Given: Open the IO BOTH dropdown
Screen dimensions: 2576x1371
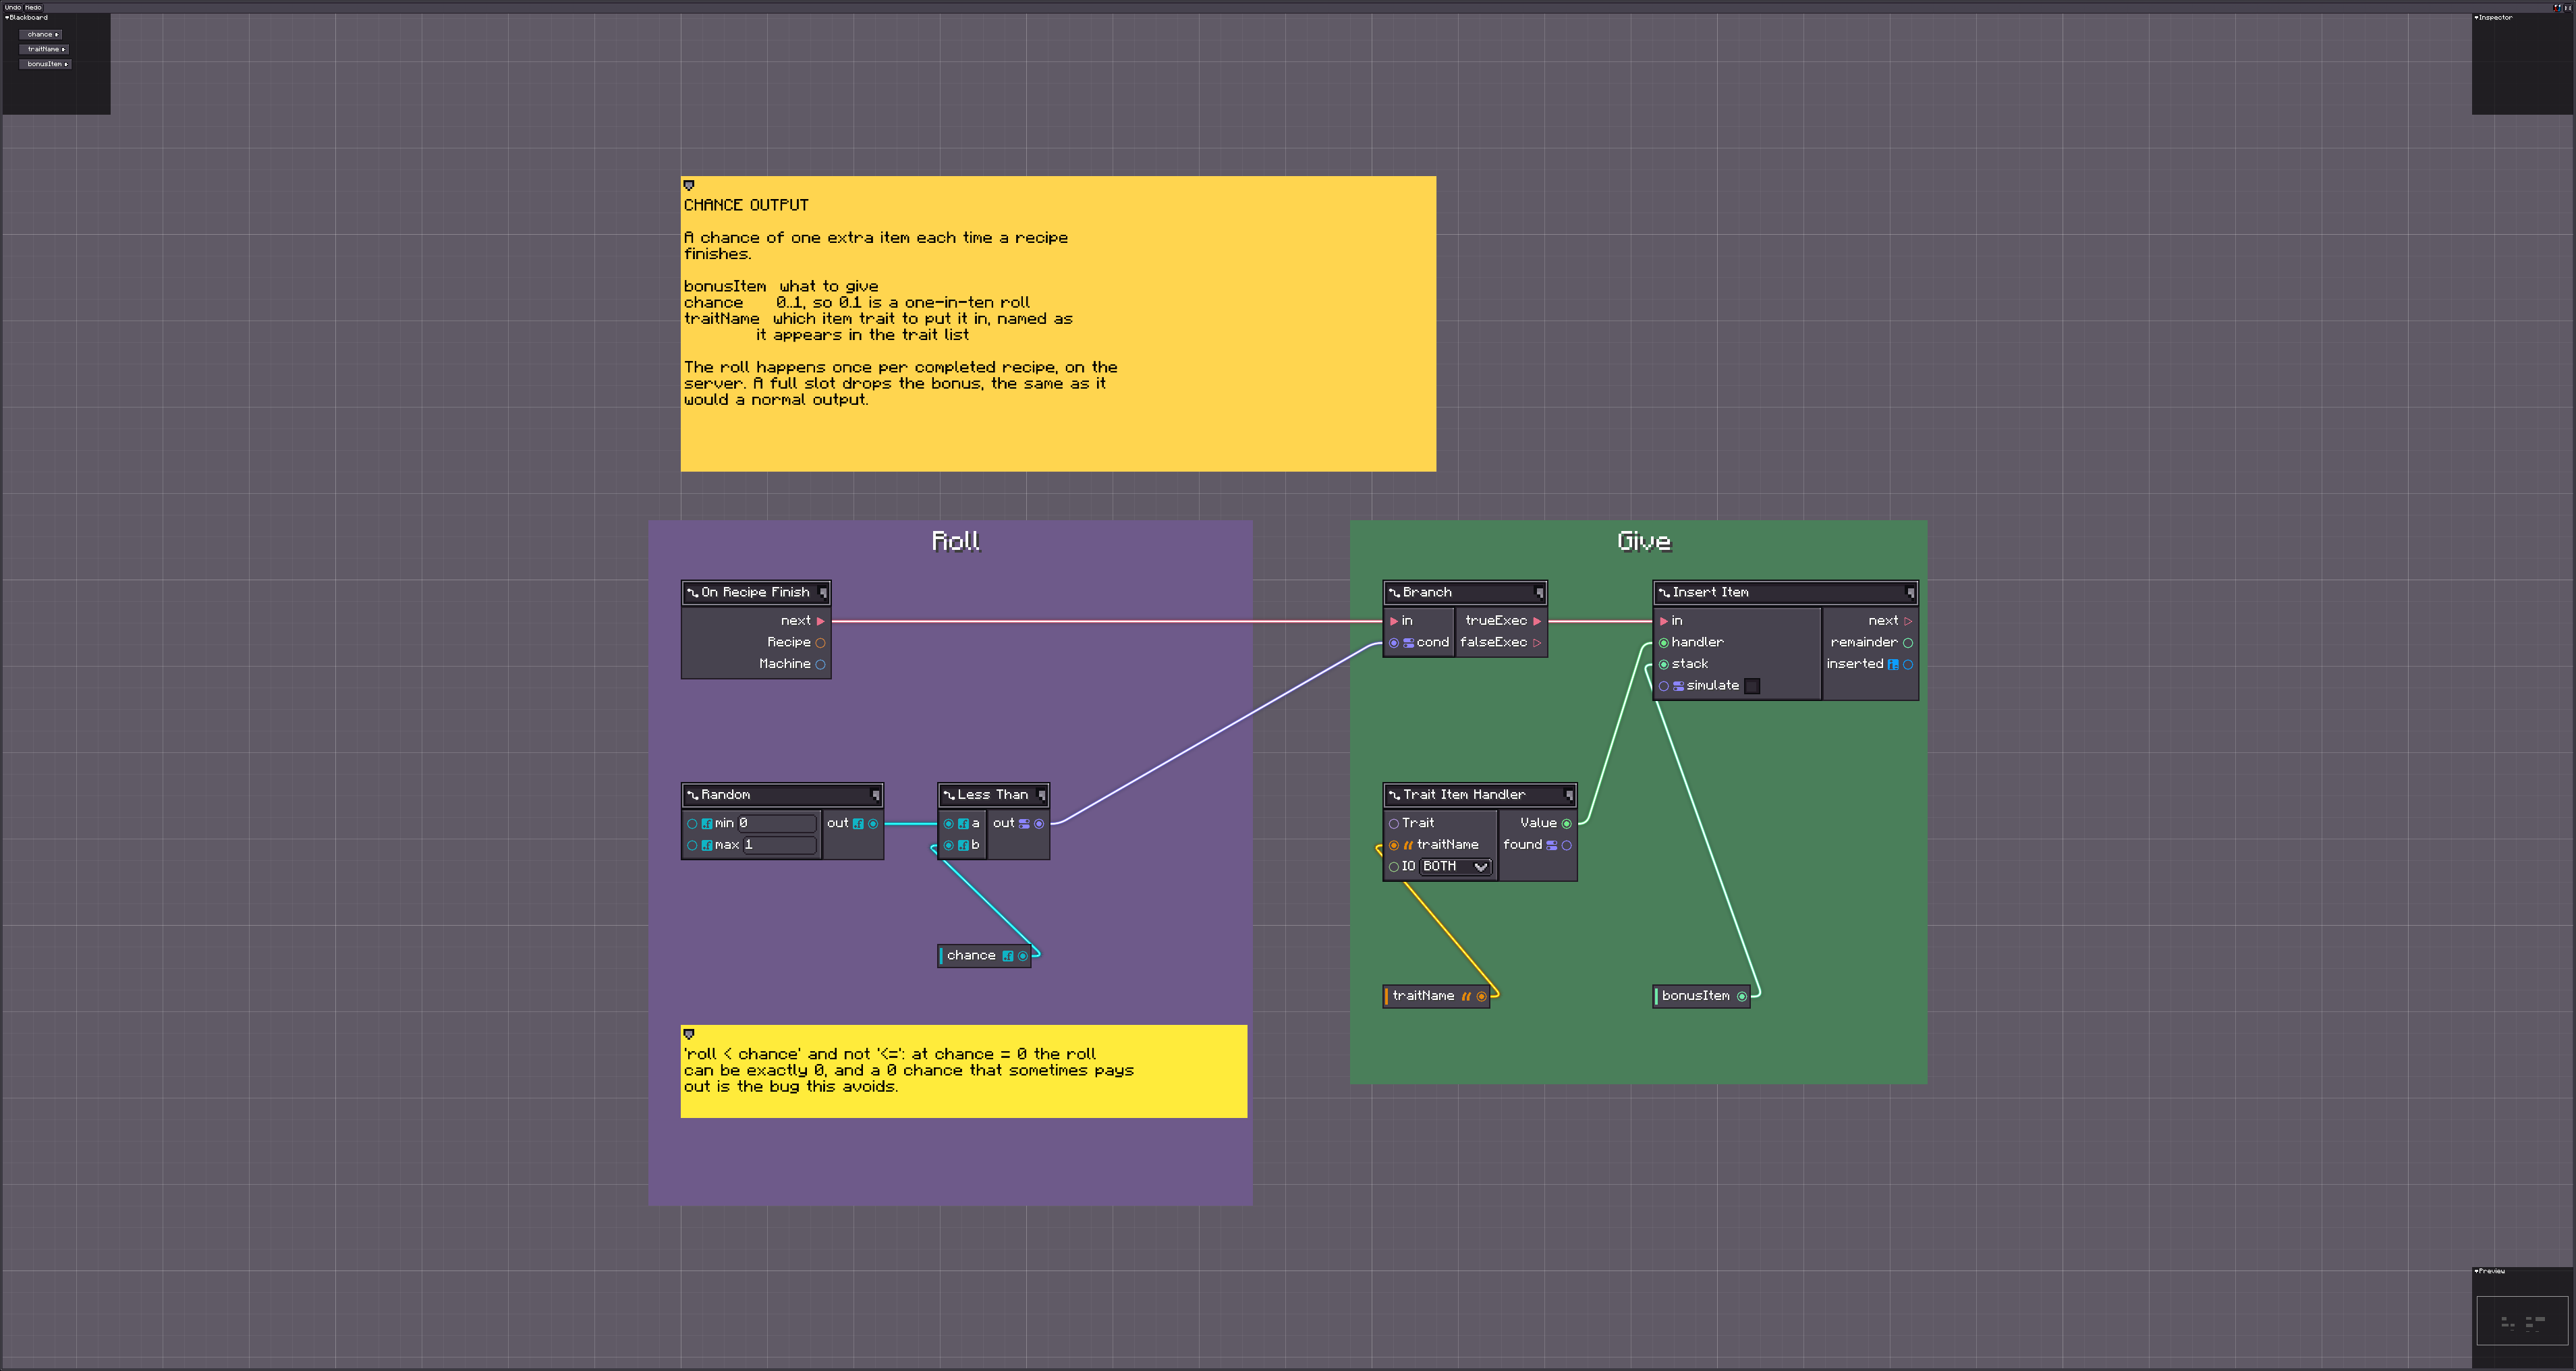Looking at the screenshot, I should point(1456,867).
